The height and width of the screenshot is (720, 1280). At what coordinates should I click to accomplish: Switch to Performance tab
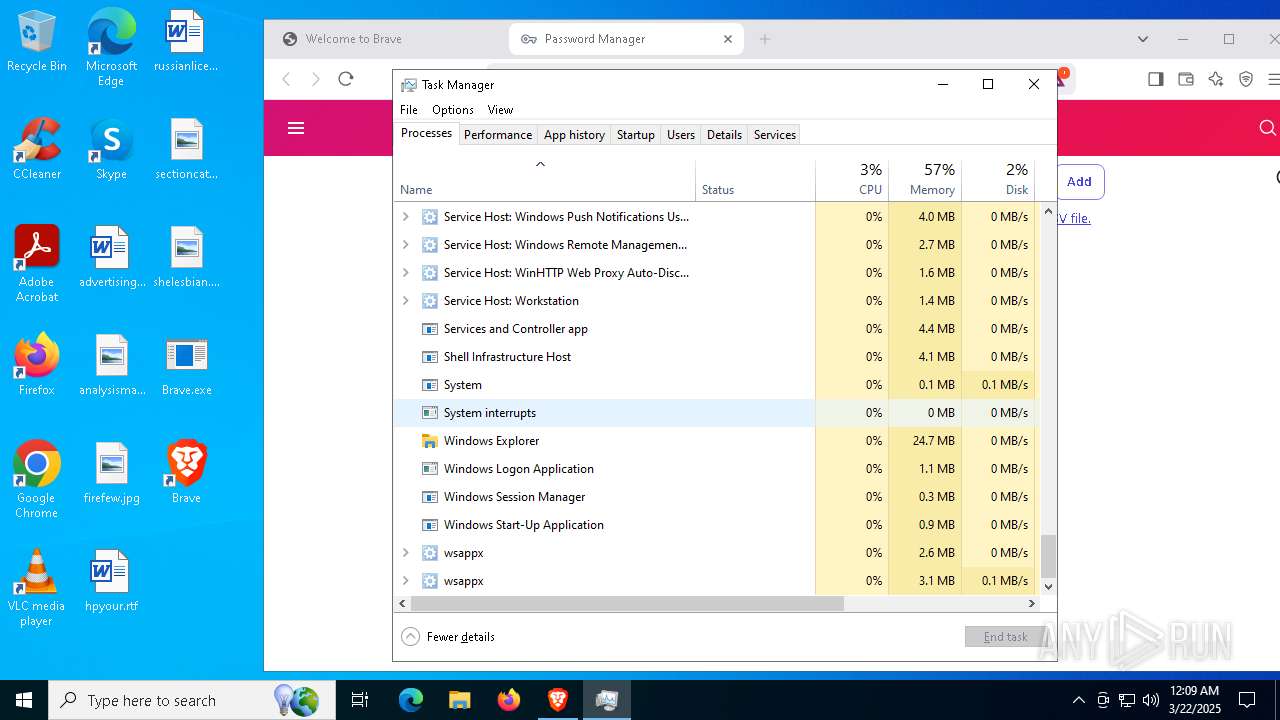point(498,134)
